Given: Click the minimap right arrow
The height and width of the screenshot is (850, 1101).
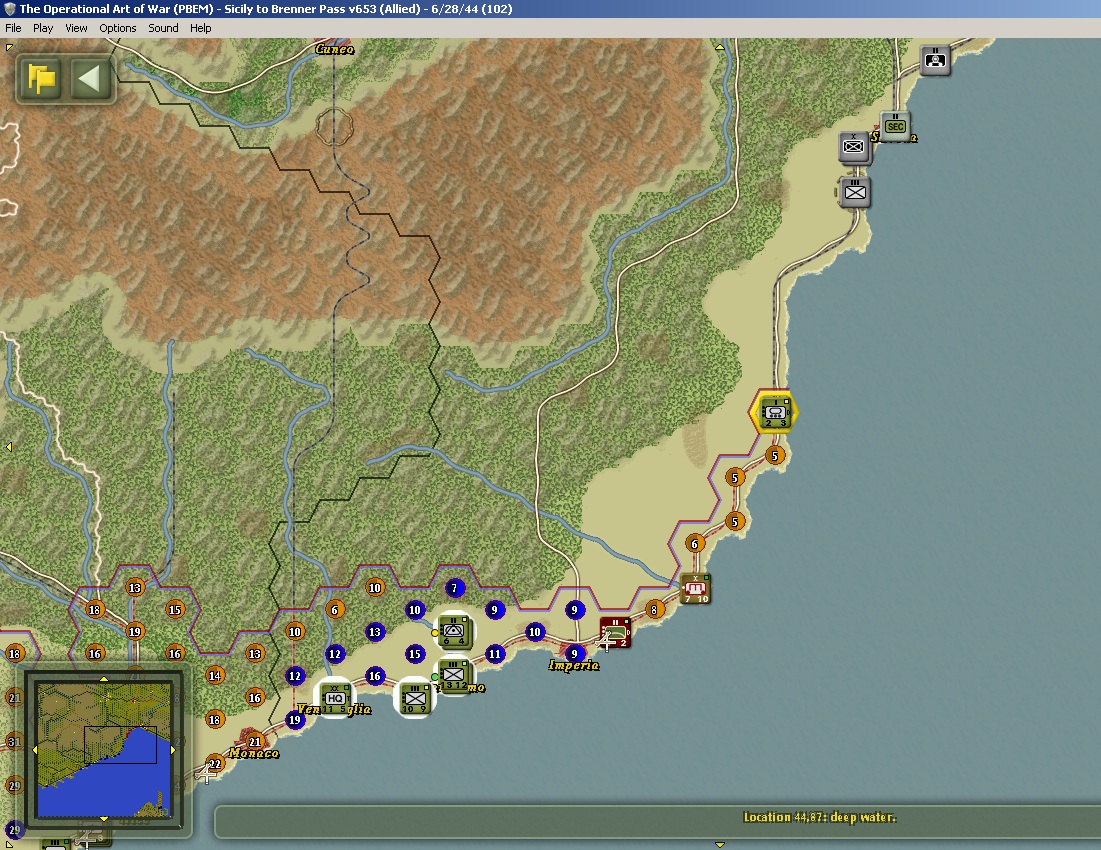Looking at the screenshot, I should (x=173, y=750).
